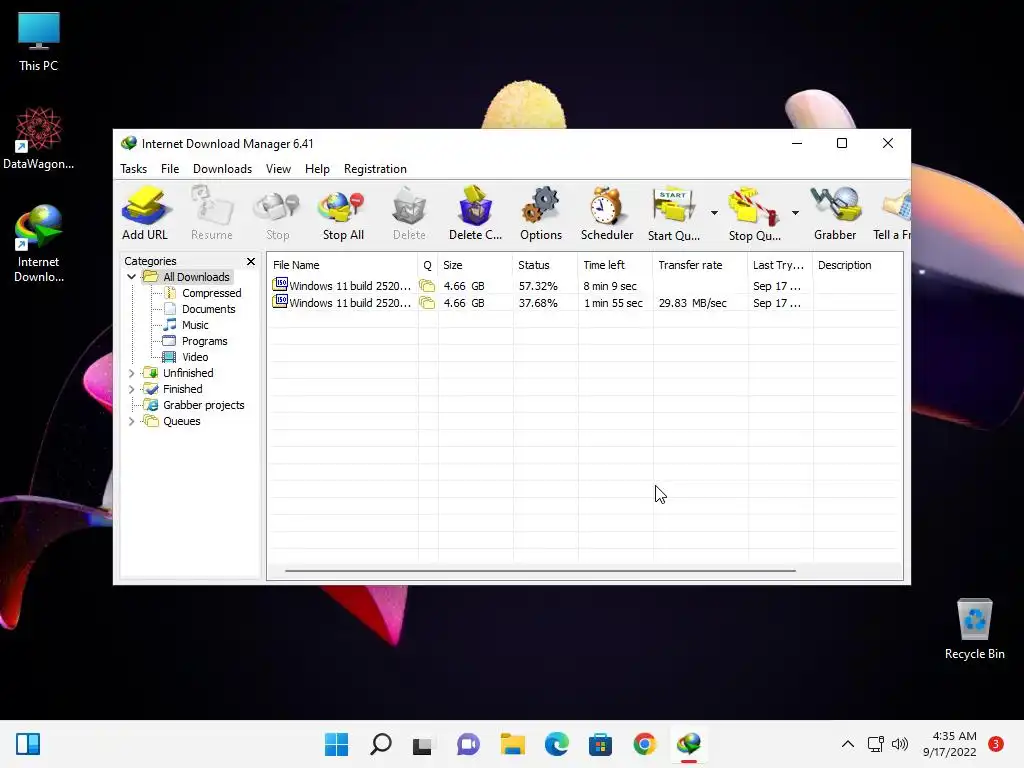Open the Stop Queue dropdown arrow
1024x768 pixels.
[x=795, y=213]
